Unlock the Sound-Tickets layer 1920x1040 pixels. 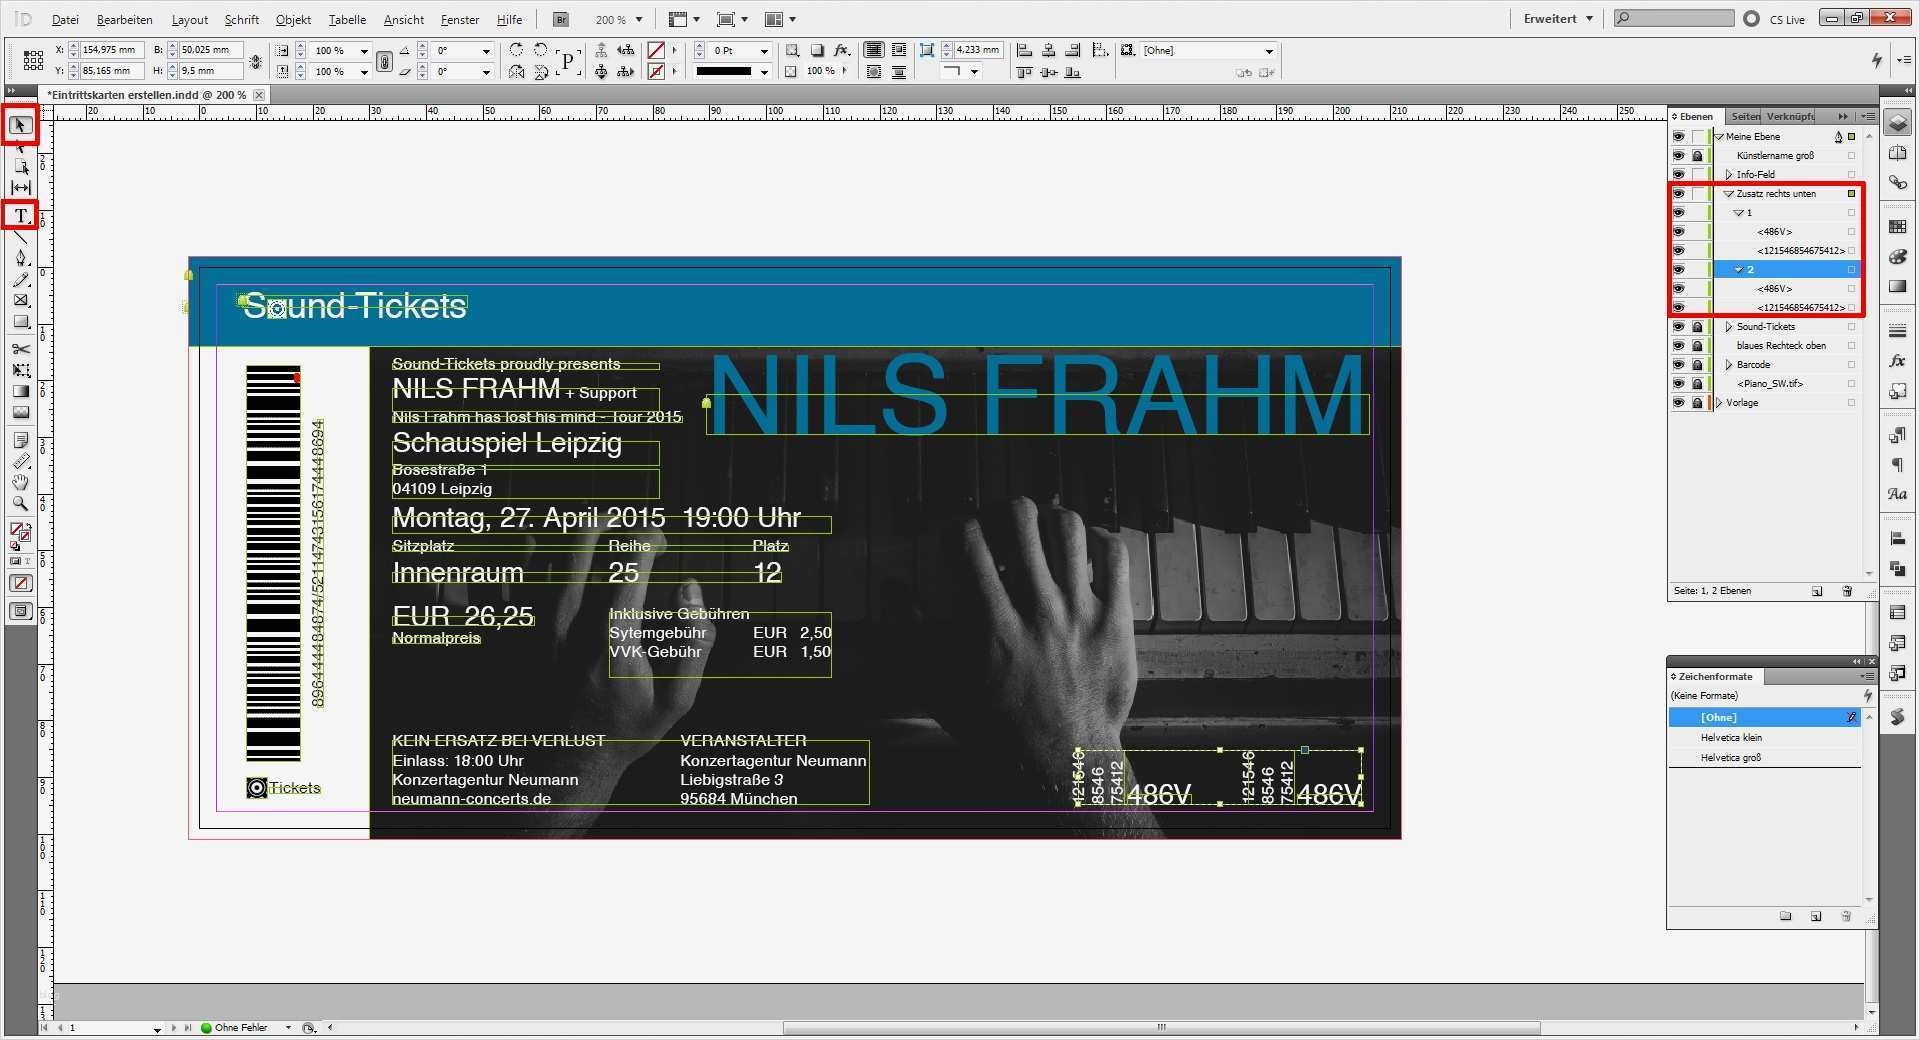click(x=1697, y=326)
